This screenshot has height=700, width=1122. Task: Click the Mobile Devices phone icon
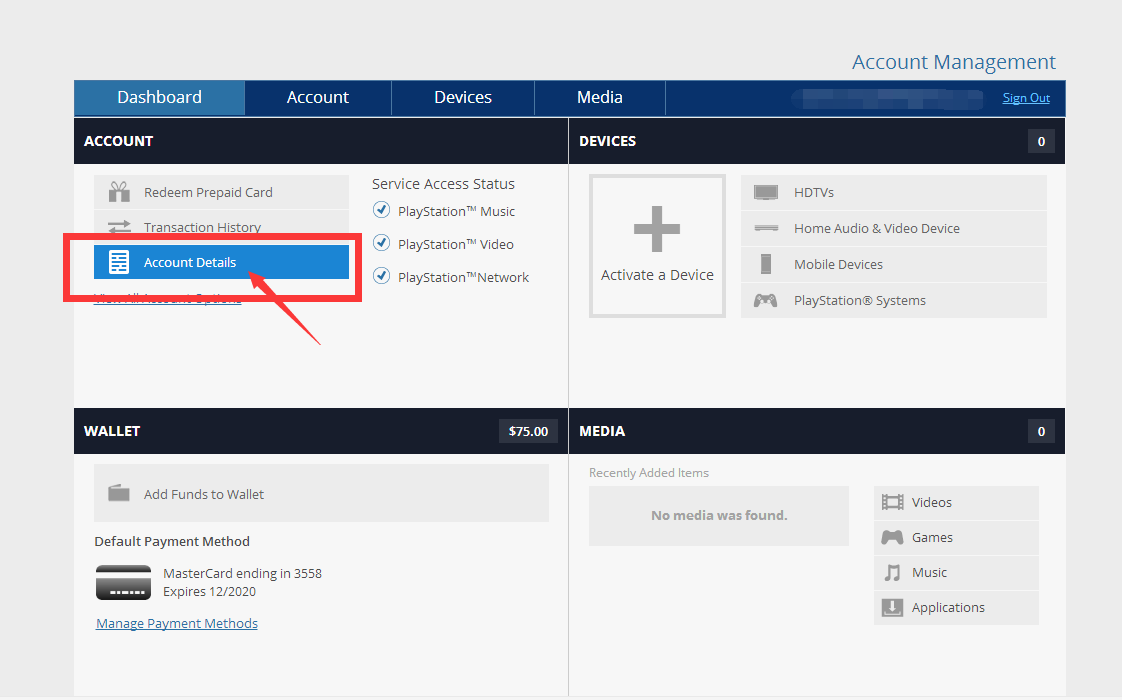[x=766, y=264]
